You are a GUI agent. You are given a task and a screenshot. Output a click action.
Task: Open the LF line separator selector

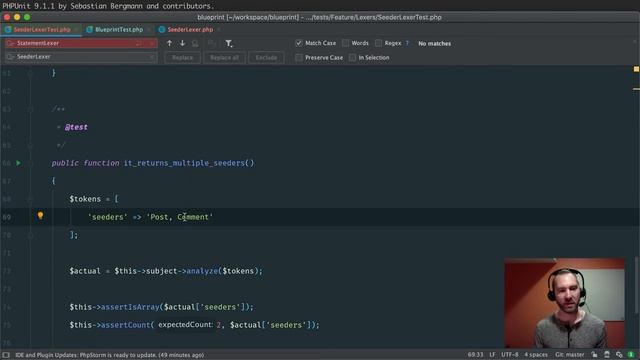(x=492, y=355)
